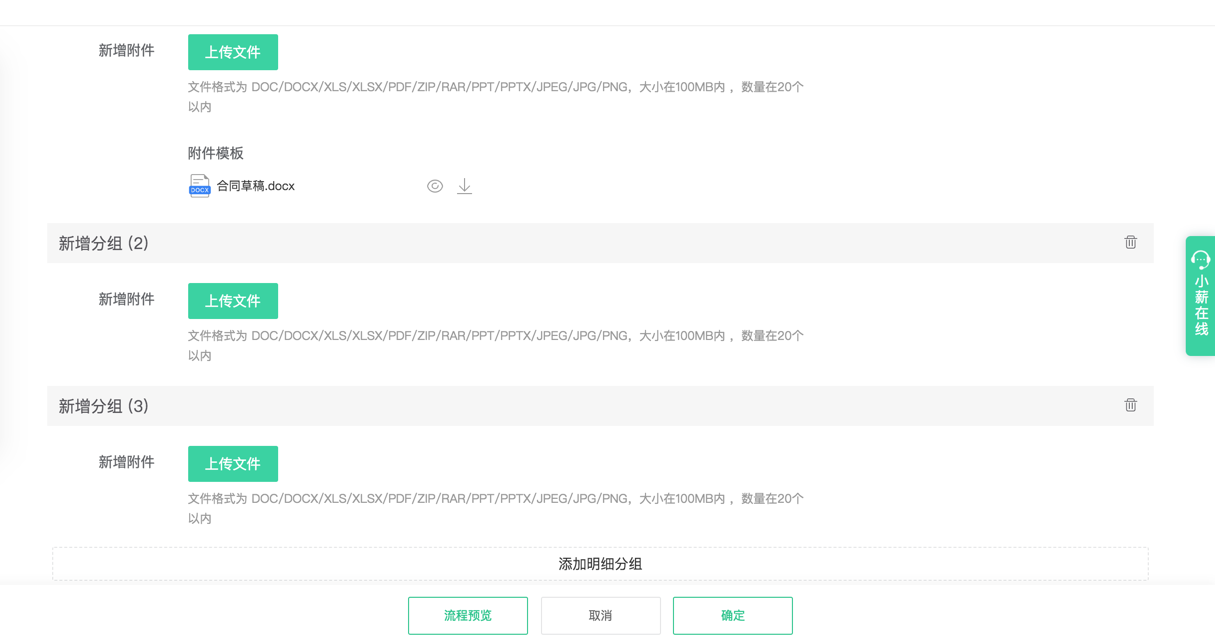Delete 新增分组 (2) using trash icon
The image size is (1215, 641).
(x=1130, y=243)
